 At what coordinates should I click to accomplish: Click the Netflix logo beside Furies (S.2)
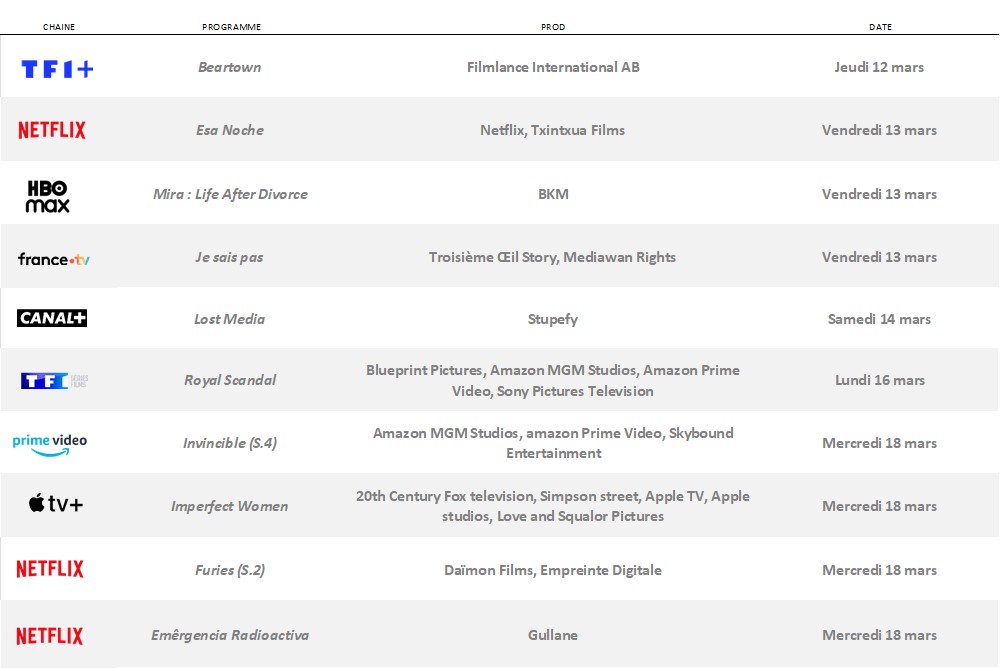(50, 569)
